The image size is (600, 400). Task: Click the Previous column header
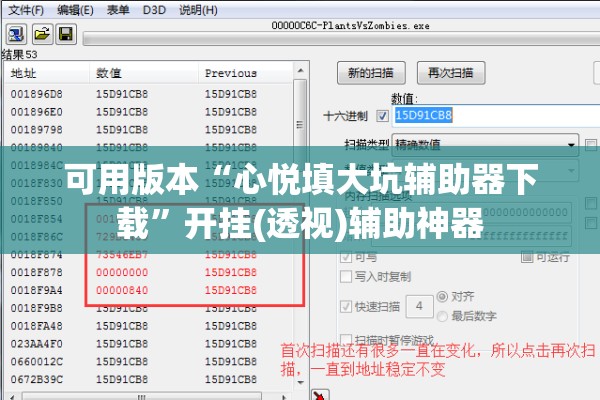point(245,73)
